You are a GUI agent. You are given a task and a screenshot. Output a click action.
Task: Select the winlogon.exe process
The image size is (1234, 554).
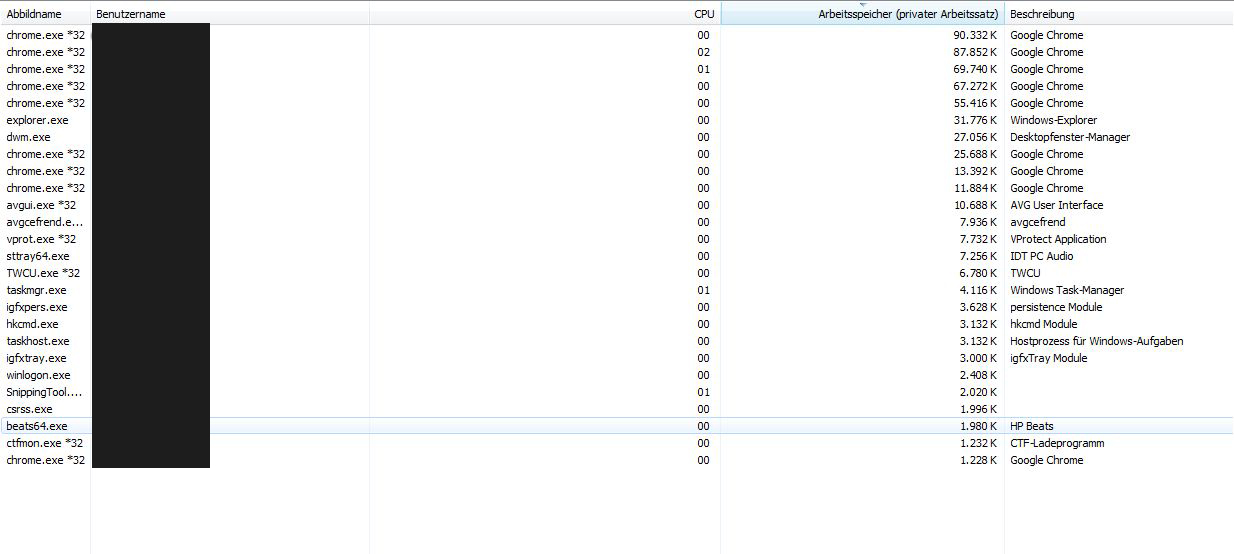tap(617, 375)
